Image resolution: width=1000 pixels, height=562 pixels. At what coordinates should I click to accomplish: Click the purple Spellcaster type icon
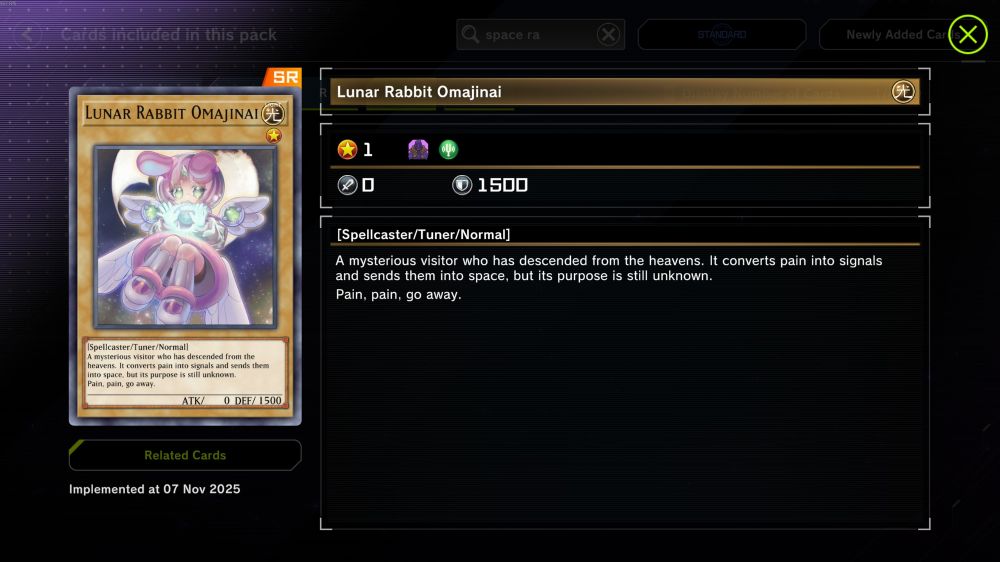click(418, 149)
